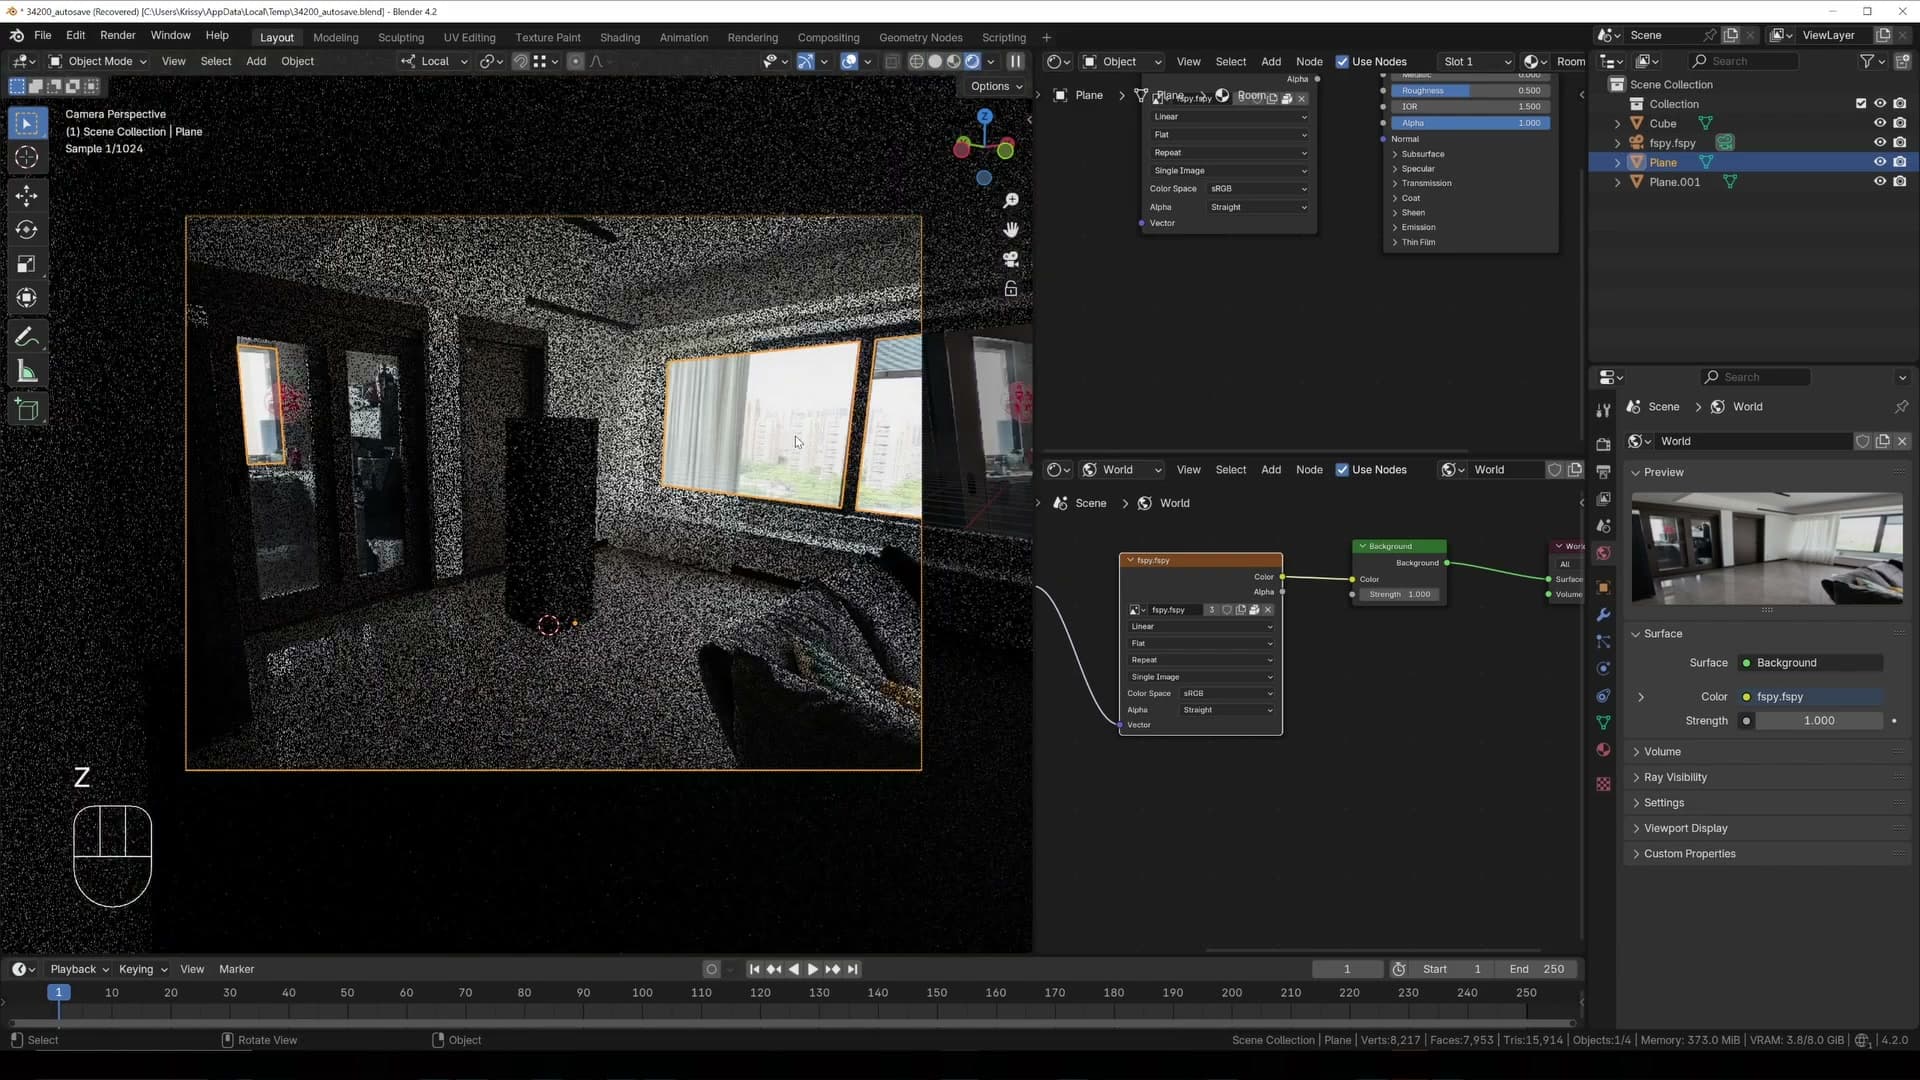This screenshot has height=1080, width=1920.
Task: Hide Plane object via eye icon
Action: pos(1880,162)
